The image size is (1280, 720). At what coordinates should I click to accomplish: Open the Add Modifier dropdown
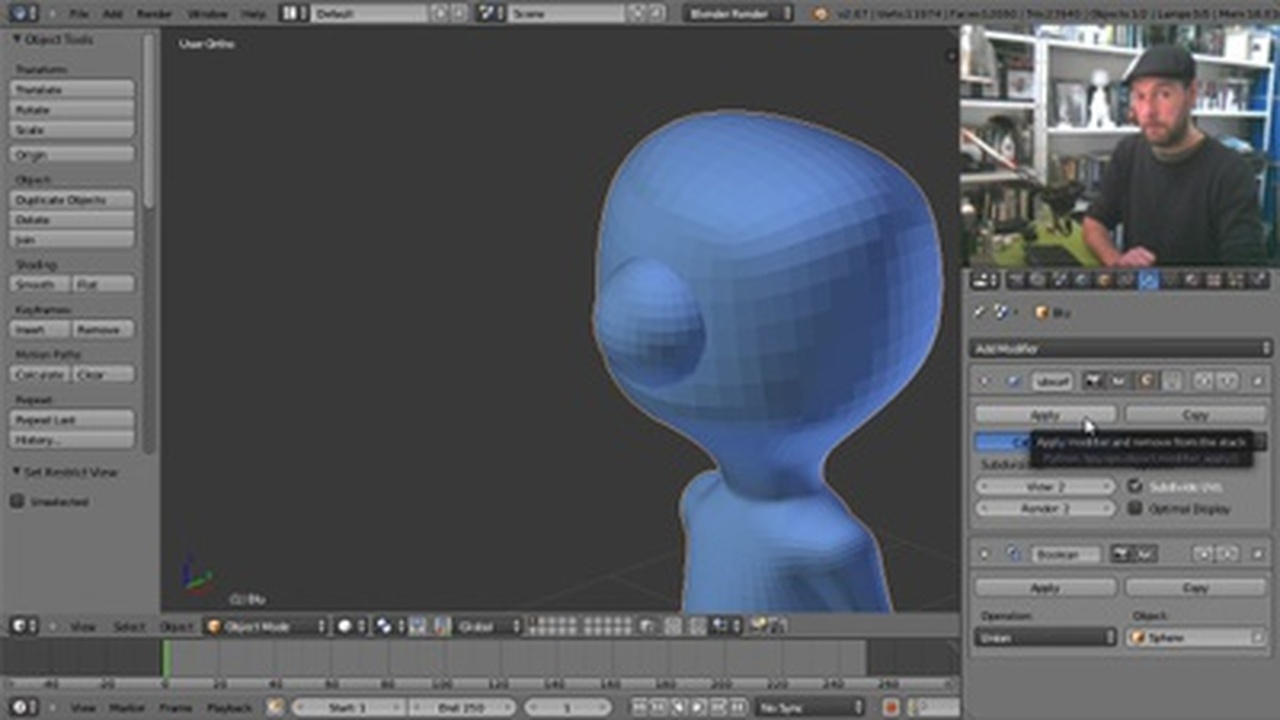[x=1122, y=349]
